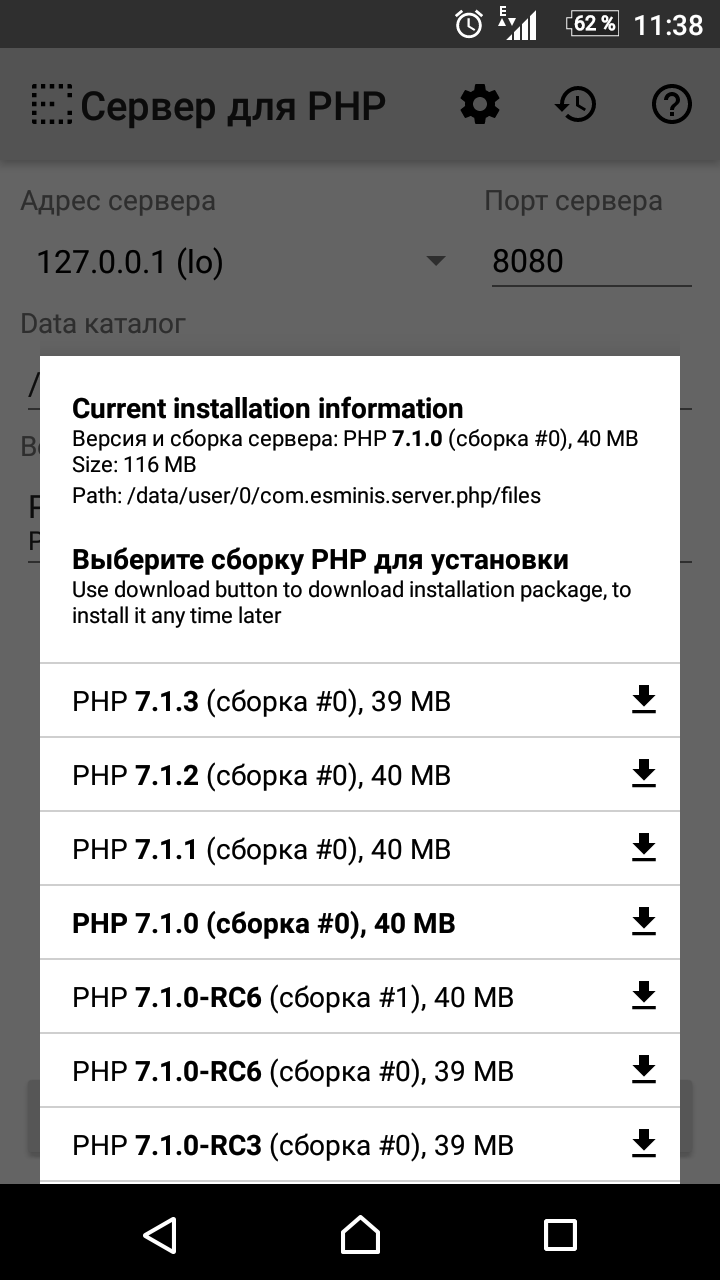Download the PHP 7.1.0-RC3 package
720x1280 pixels.
coord(644,1145)
